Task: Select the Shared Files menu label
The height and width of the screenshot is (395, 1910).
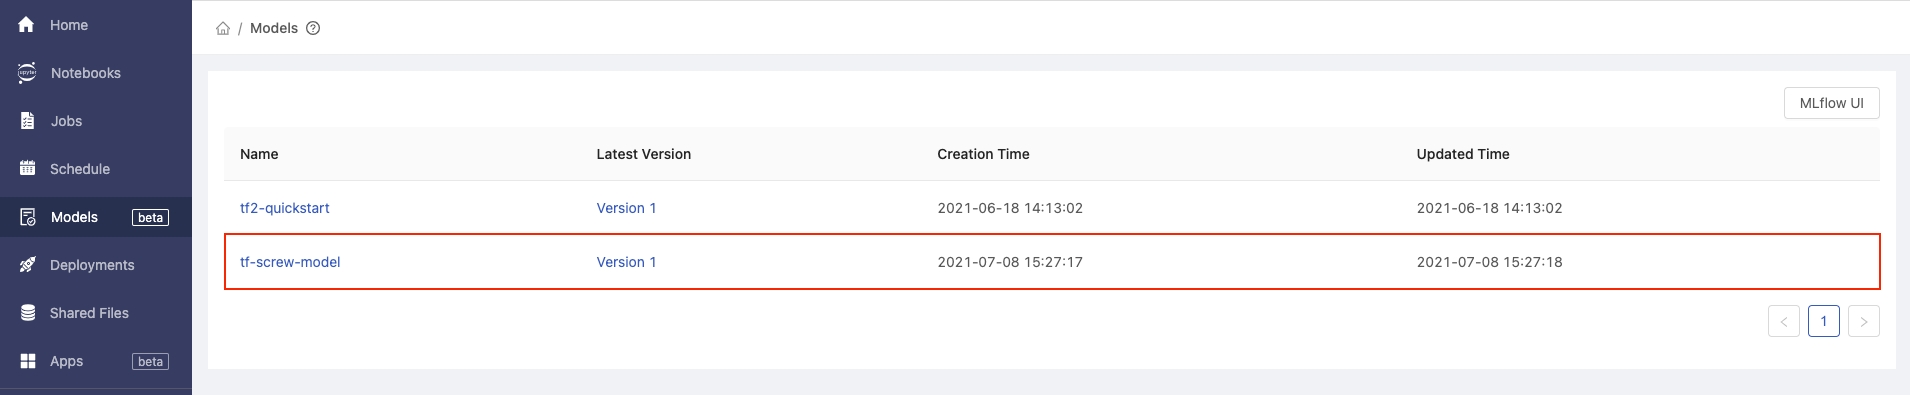Action: 89,313
